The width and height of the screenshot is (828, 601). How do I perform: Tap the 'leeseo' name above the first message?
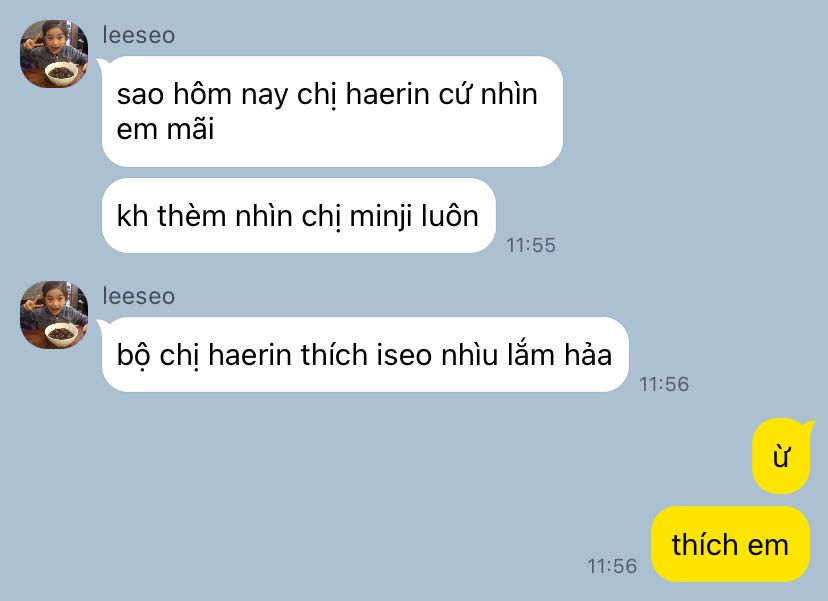(x=138, y=35)
